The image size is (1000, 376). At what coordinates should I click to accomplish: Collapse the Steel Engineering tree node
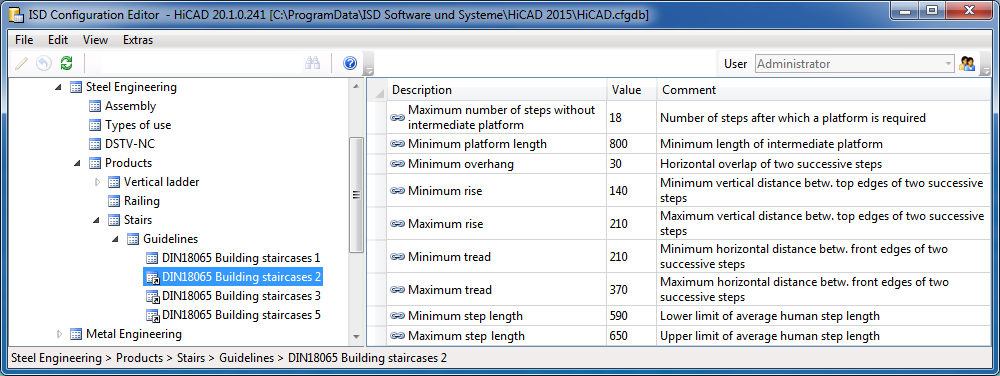(x=60, y=88)
